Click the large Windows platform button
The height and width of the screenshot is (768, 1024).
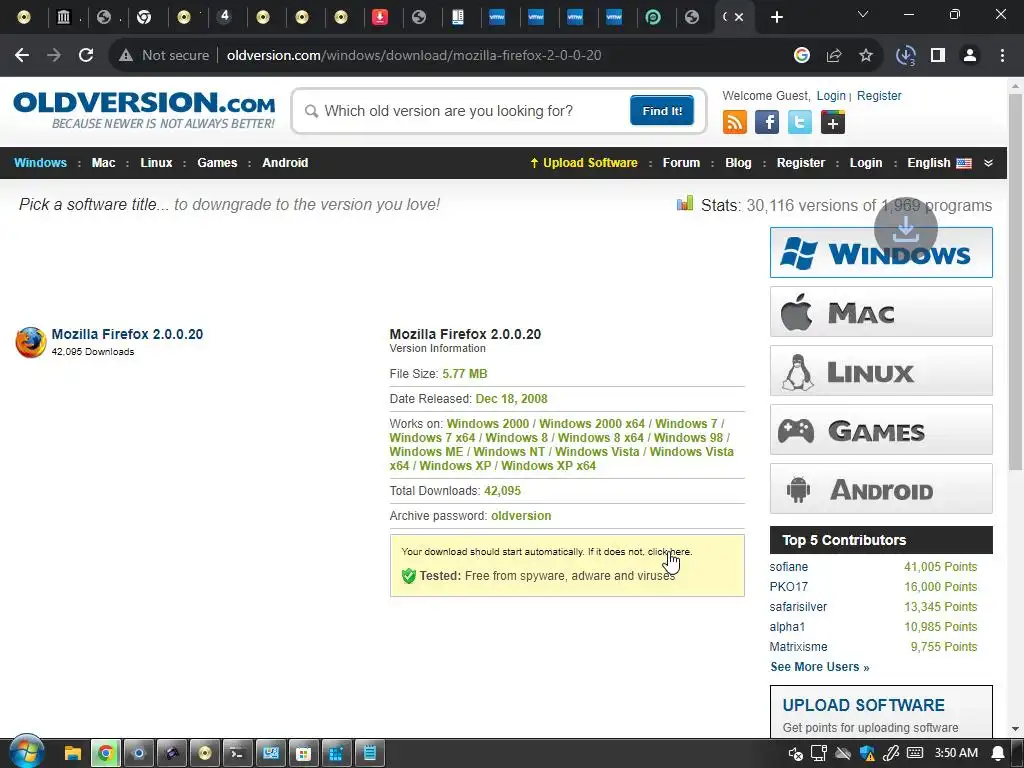[x=881, y=253]
